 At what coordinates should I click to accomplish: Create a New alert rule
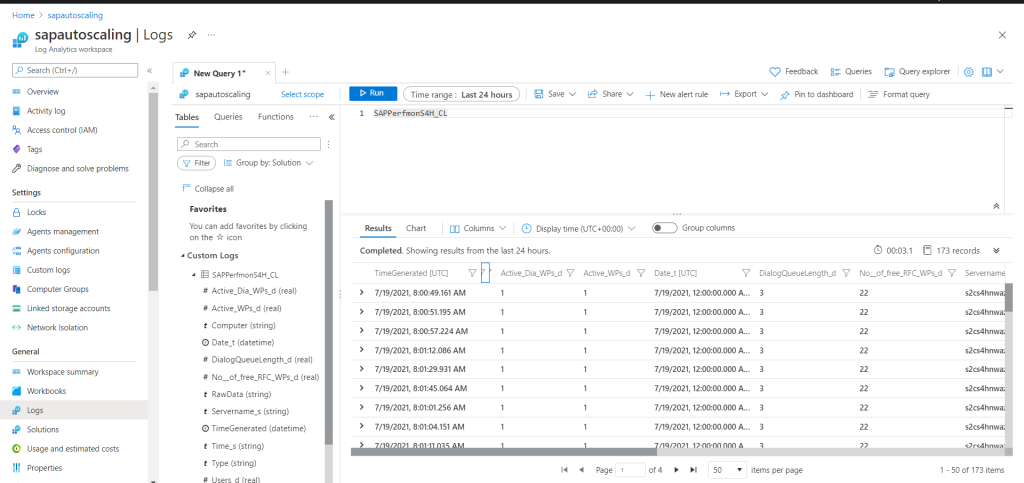(677, 95)
